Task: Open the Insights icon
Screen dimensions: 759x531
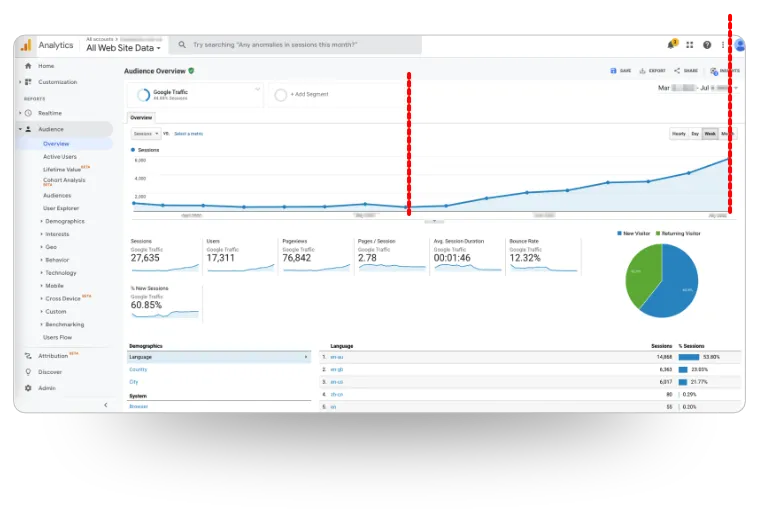Action: (714, 71)
